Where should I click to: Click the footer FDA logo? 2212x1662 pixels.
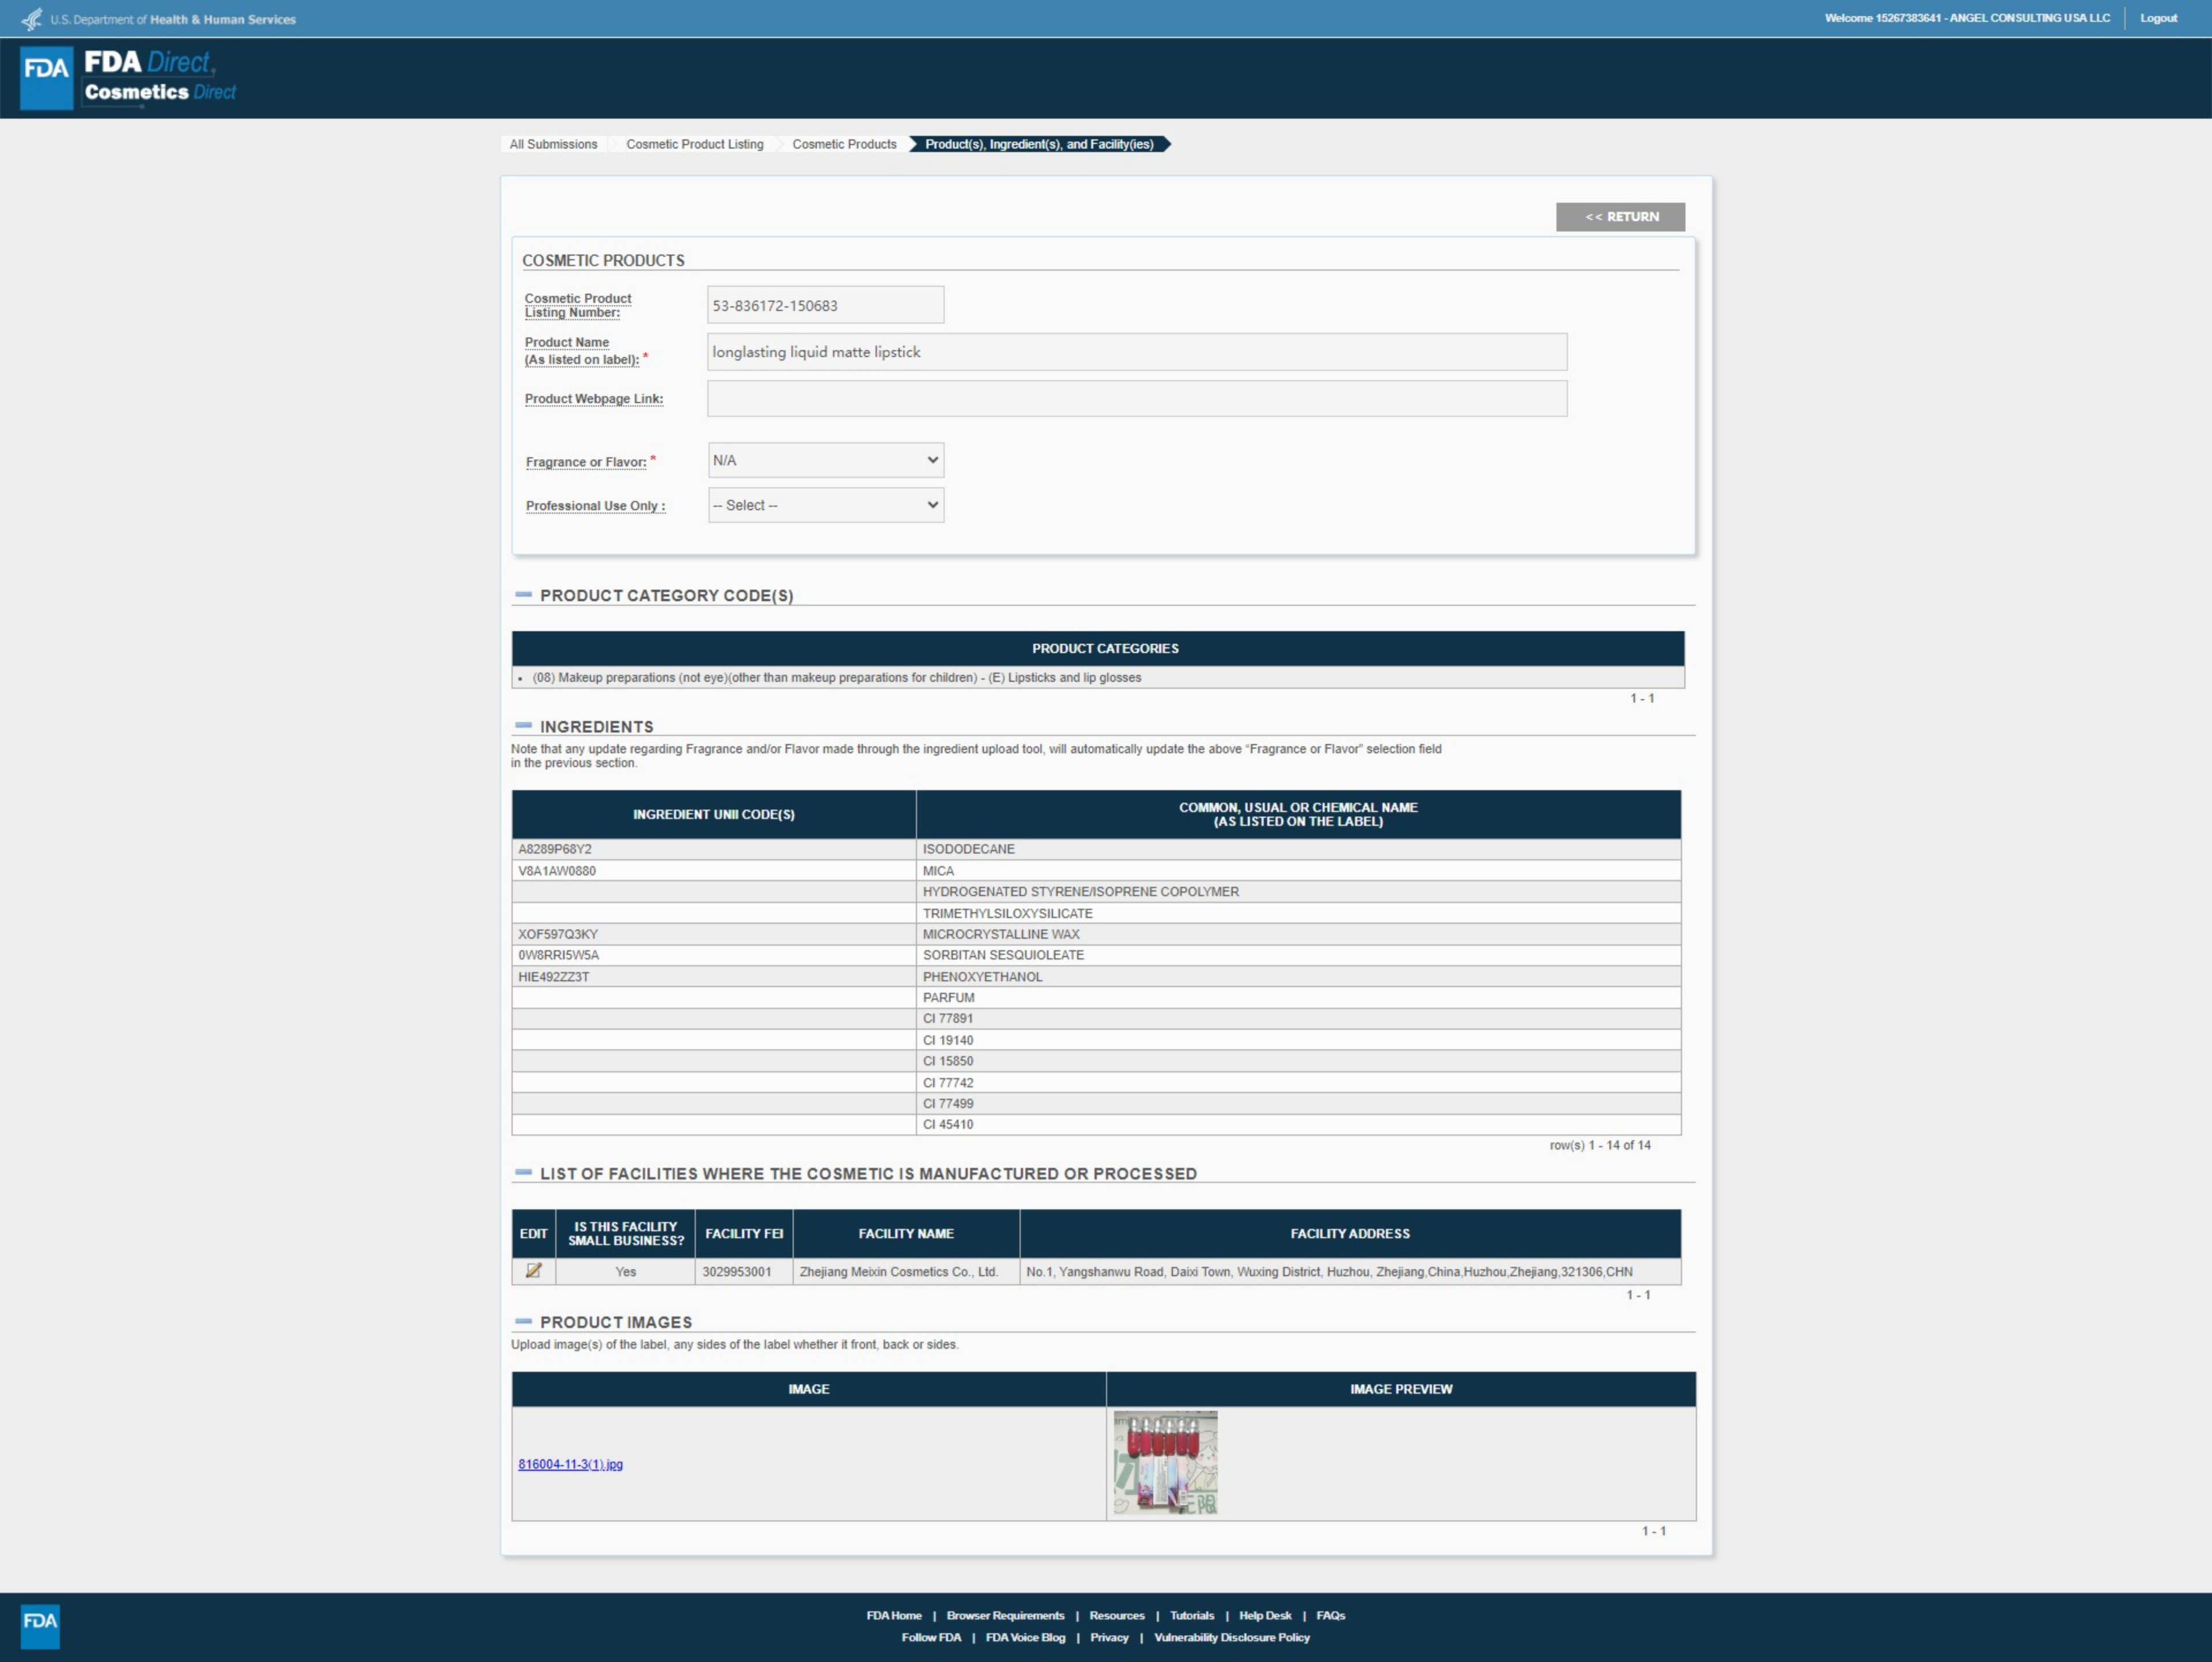click(x=40, y=1625)
